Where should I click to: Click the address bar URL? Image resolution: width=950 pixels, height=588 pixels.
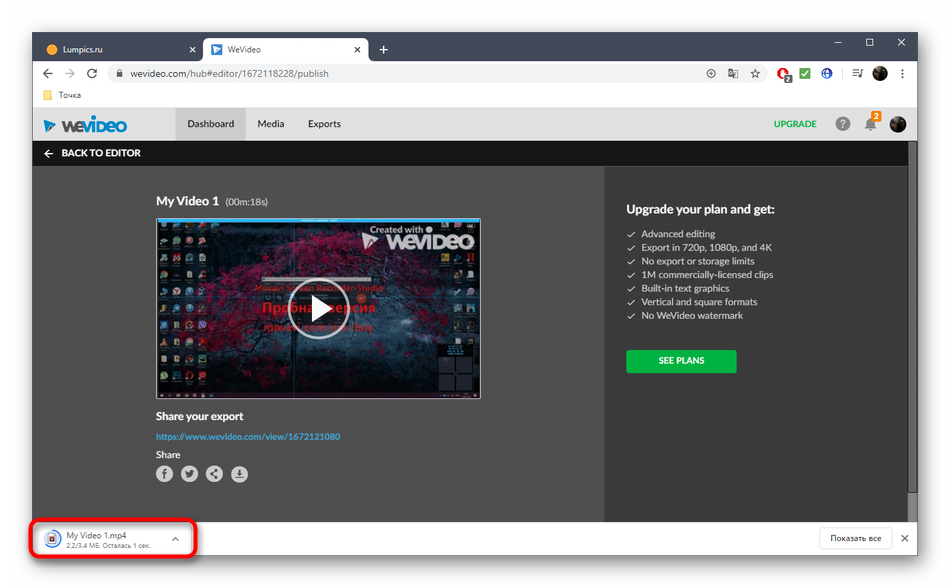[229, 73]
